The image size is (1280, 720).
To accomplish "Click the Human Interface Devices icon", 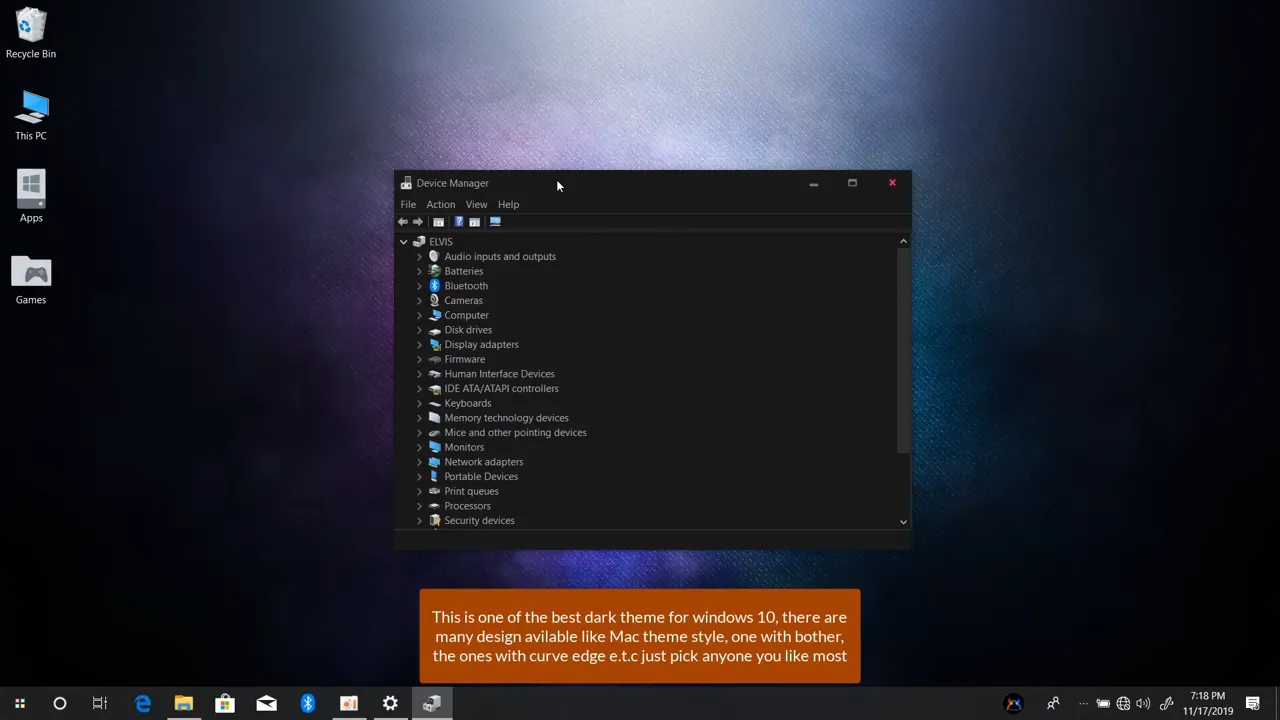I will [434, 374].
